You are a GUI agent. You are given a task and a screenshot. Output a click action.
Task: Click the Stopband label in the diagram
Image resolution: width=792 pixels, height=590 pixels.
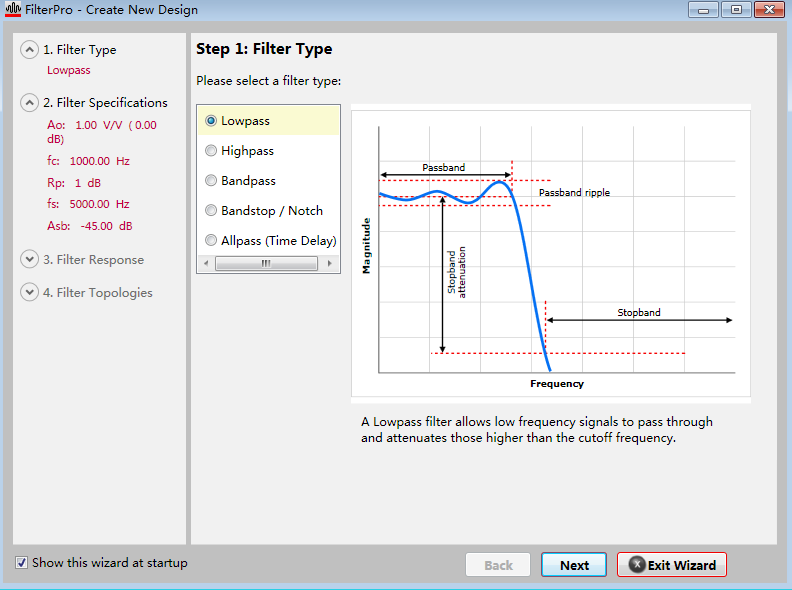pyautogui.click(x=638, y=312)
